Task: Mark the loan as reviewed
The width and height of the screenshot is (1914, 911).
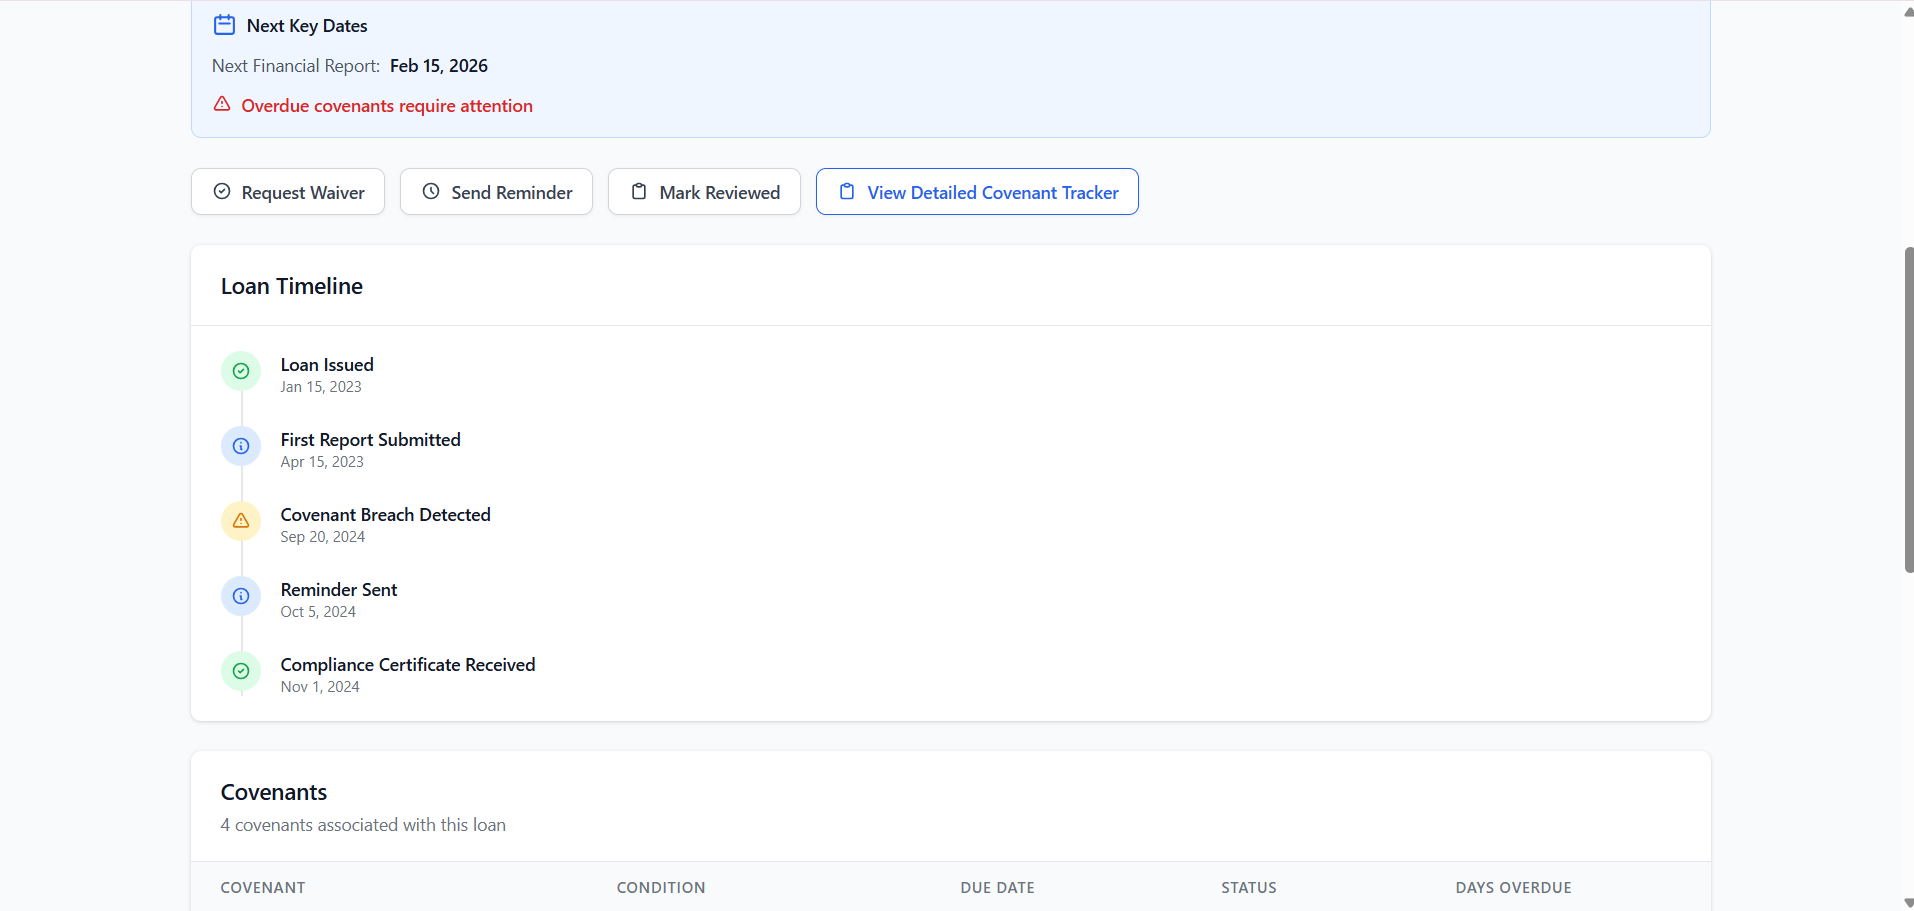Action: [x=704, y=192]
